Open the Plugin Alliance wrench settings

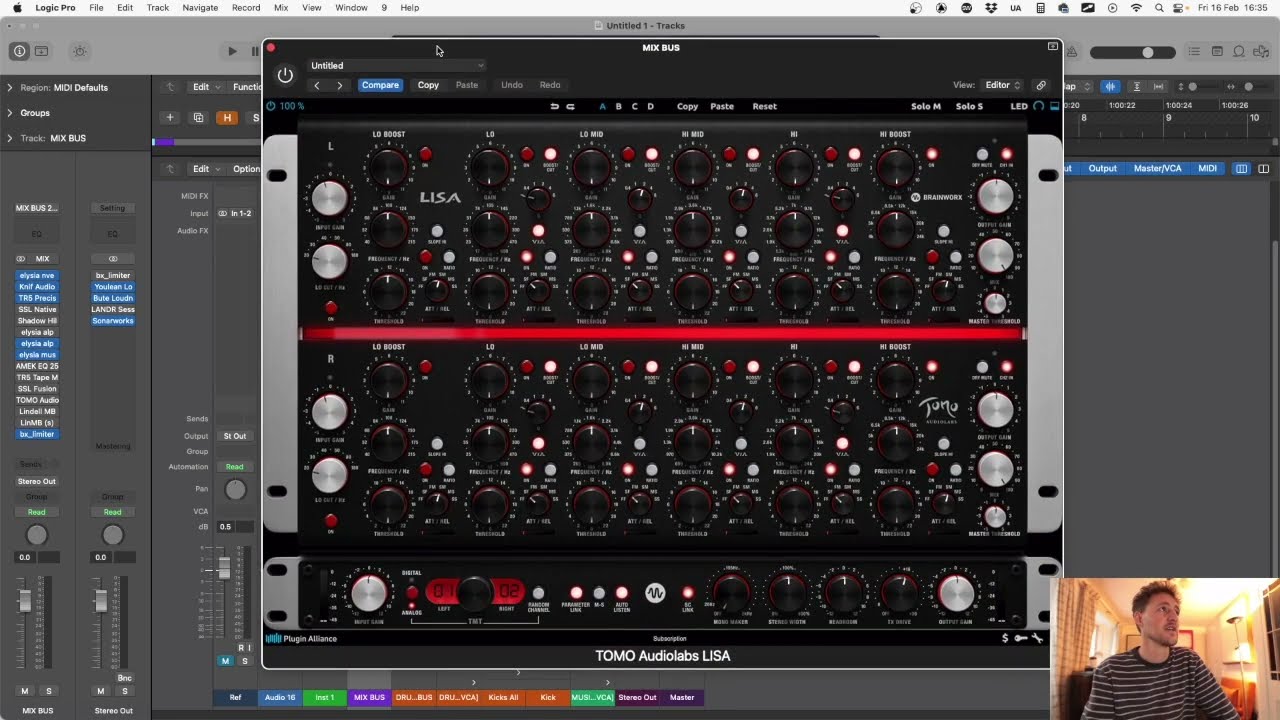[1037, 638]
